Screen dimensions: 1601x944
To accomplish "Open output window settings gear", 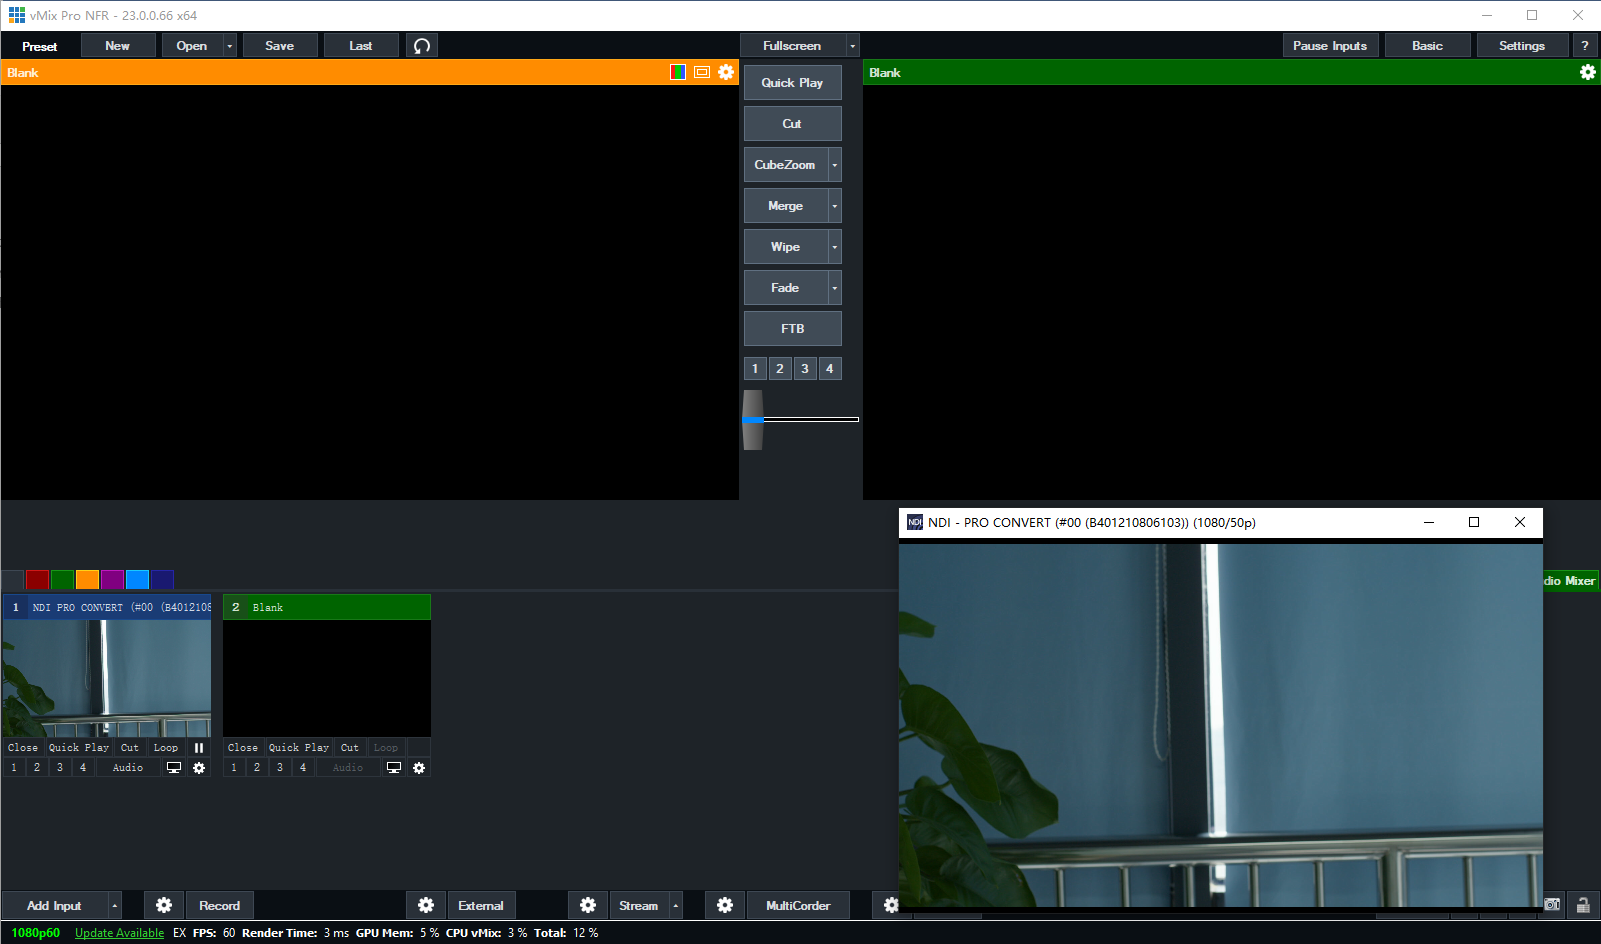I will click(1587, 72).
